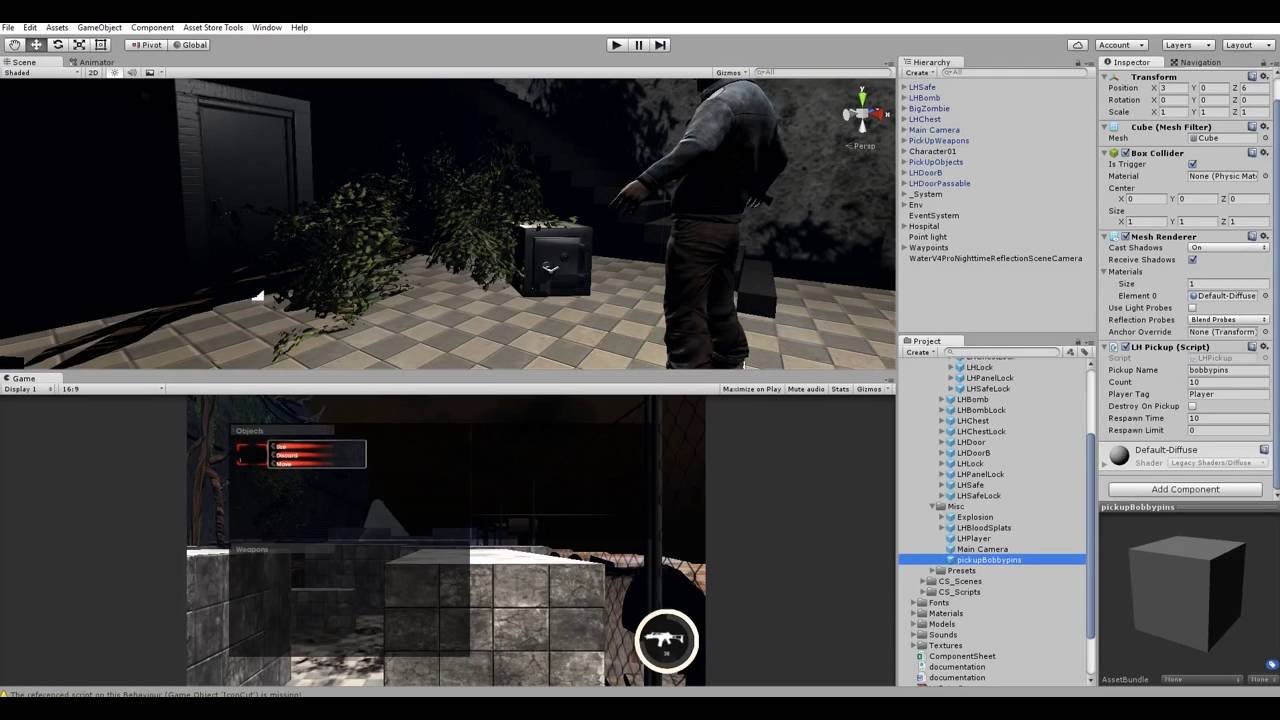Viewport: 1280px width, 720px height.
Task: Toggle Destroy On Pickup checkbox
Action: pyautogui.click(x=1192, y=406)
